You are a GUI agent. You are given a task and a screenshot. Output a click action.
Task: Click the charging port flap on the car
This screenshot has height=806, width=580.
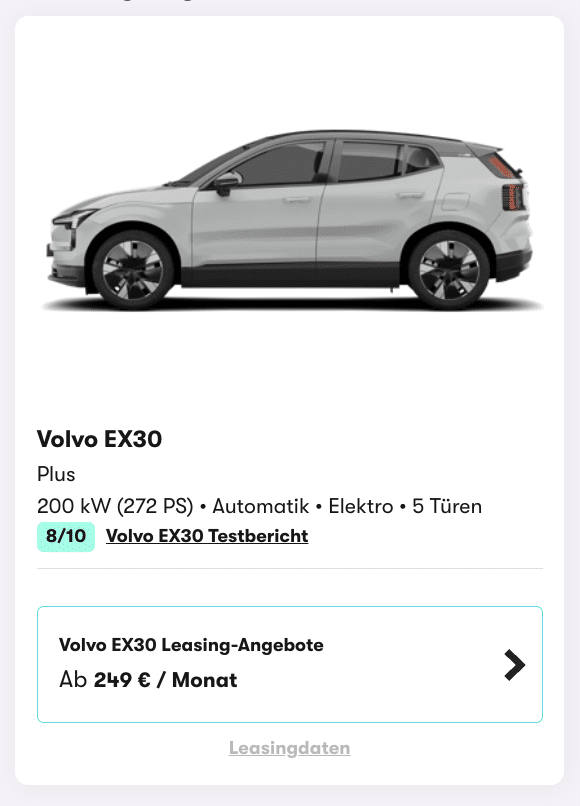point(456,202)
